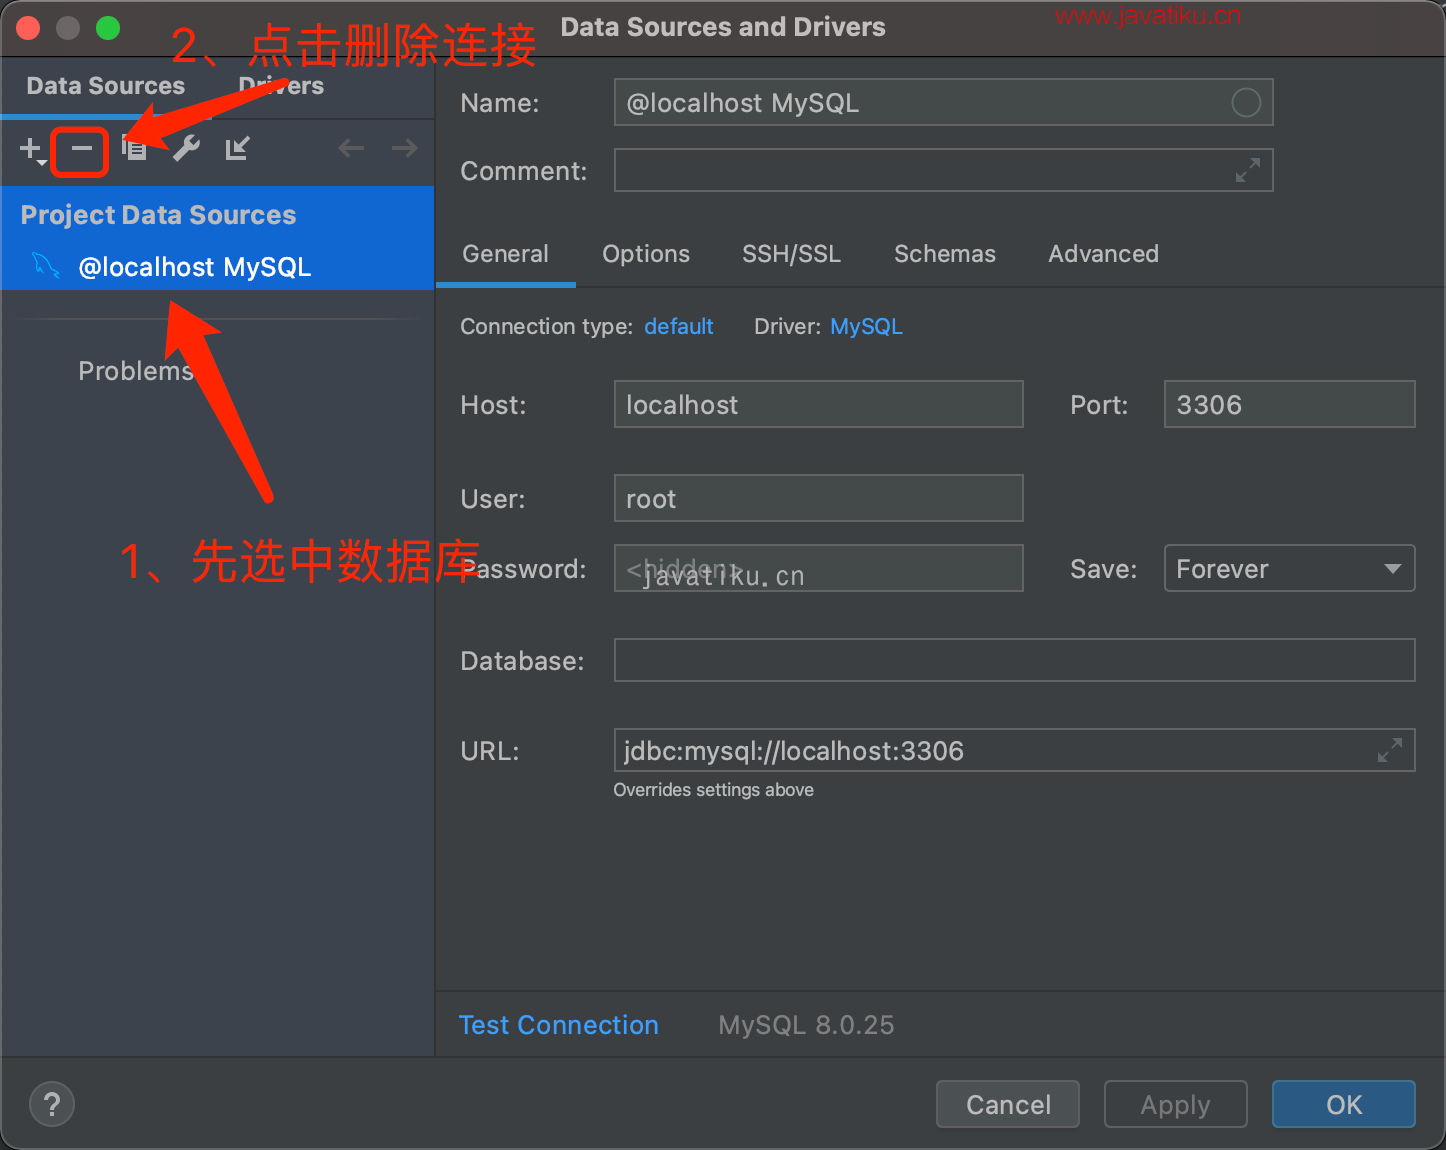Image resolution: width=1446 pixels, height=1150 pixels.
Task: Open the help question mark button
Action: (52, 1104)
